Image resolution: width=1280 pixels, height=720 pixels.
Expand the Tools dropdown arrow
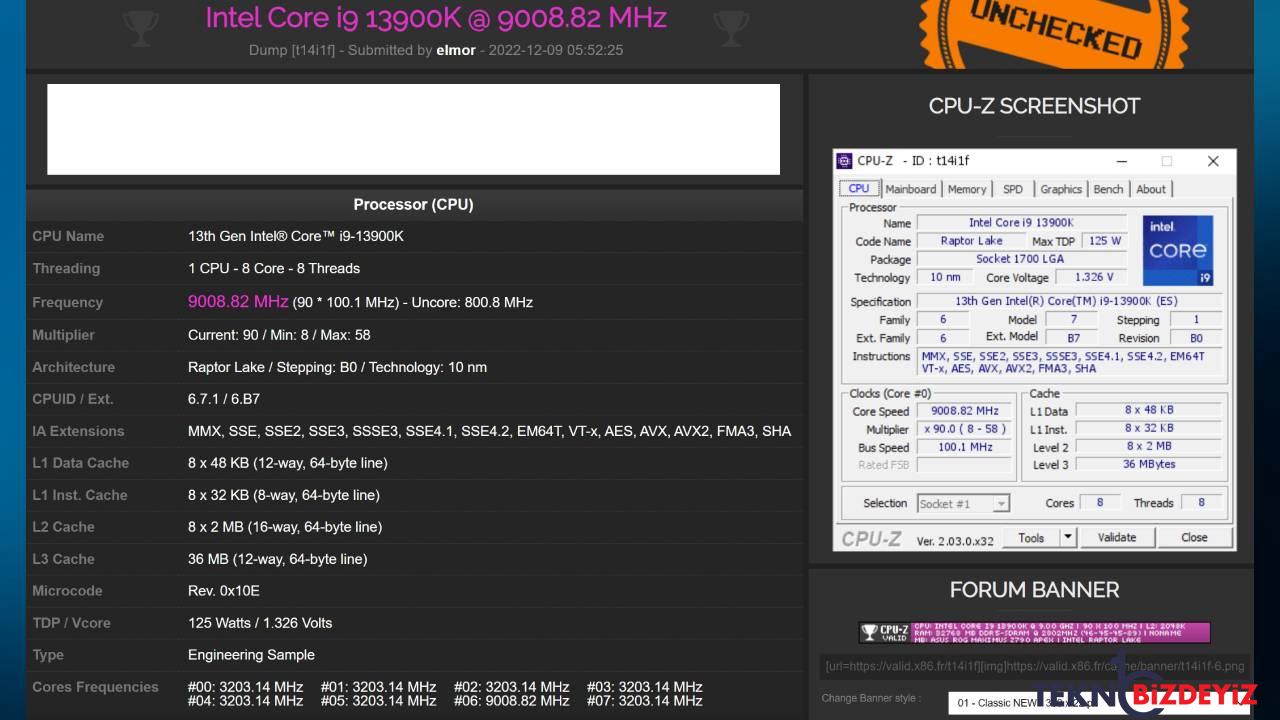(x=1068, y=537)
